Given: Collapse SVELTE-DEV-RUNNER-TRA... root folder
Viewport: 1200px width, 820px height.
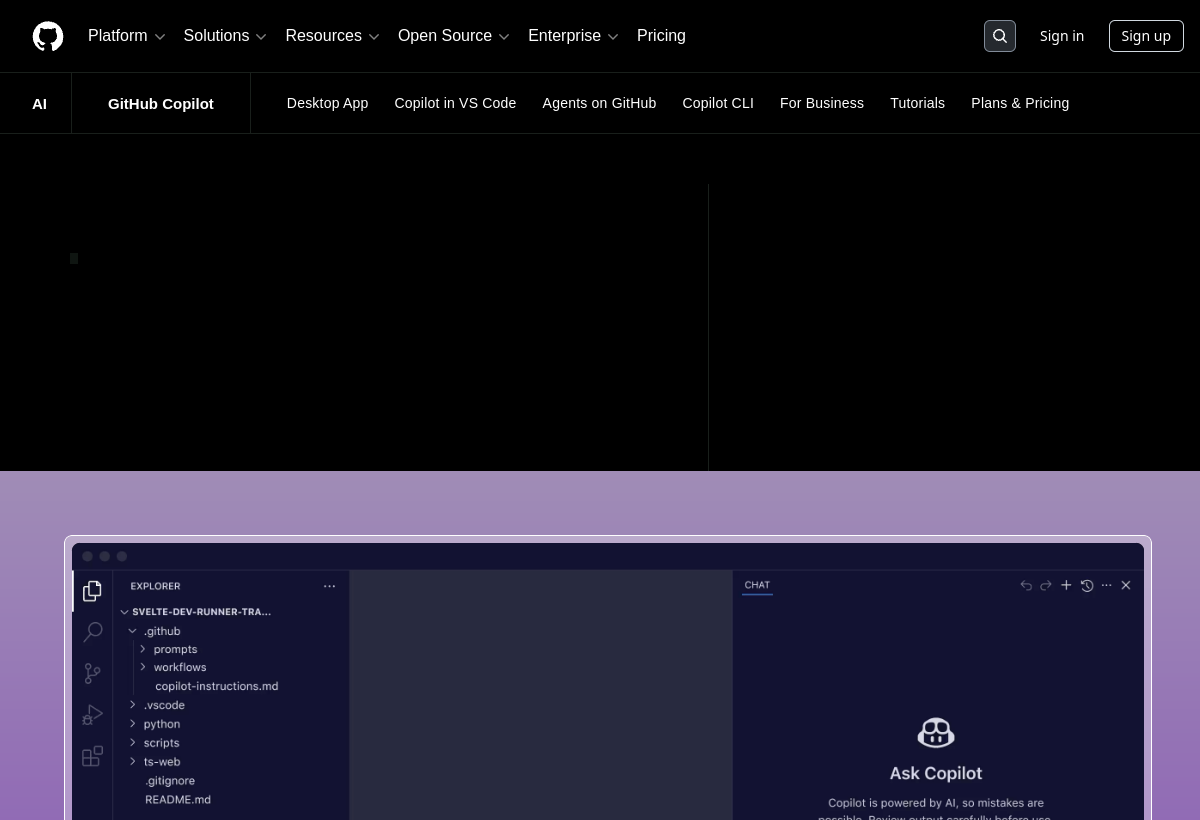Looking at the screenshot, I should click(196, 611).
